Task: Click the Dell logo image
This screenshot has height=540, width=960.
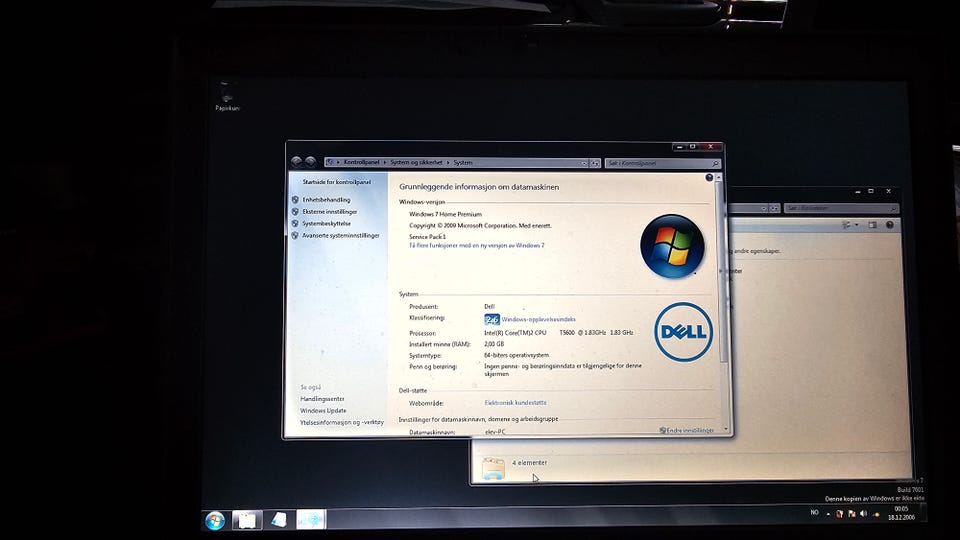Action: click(683, 332)
